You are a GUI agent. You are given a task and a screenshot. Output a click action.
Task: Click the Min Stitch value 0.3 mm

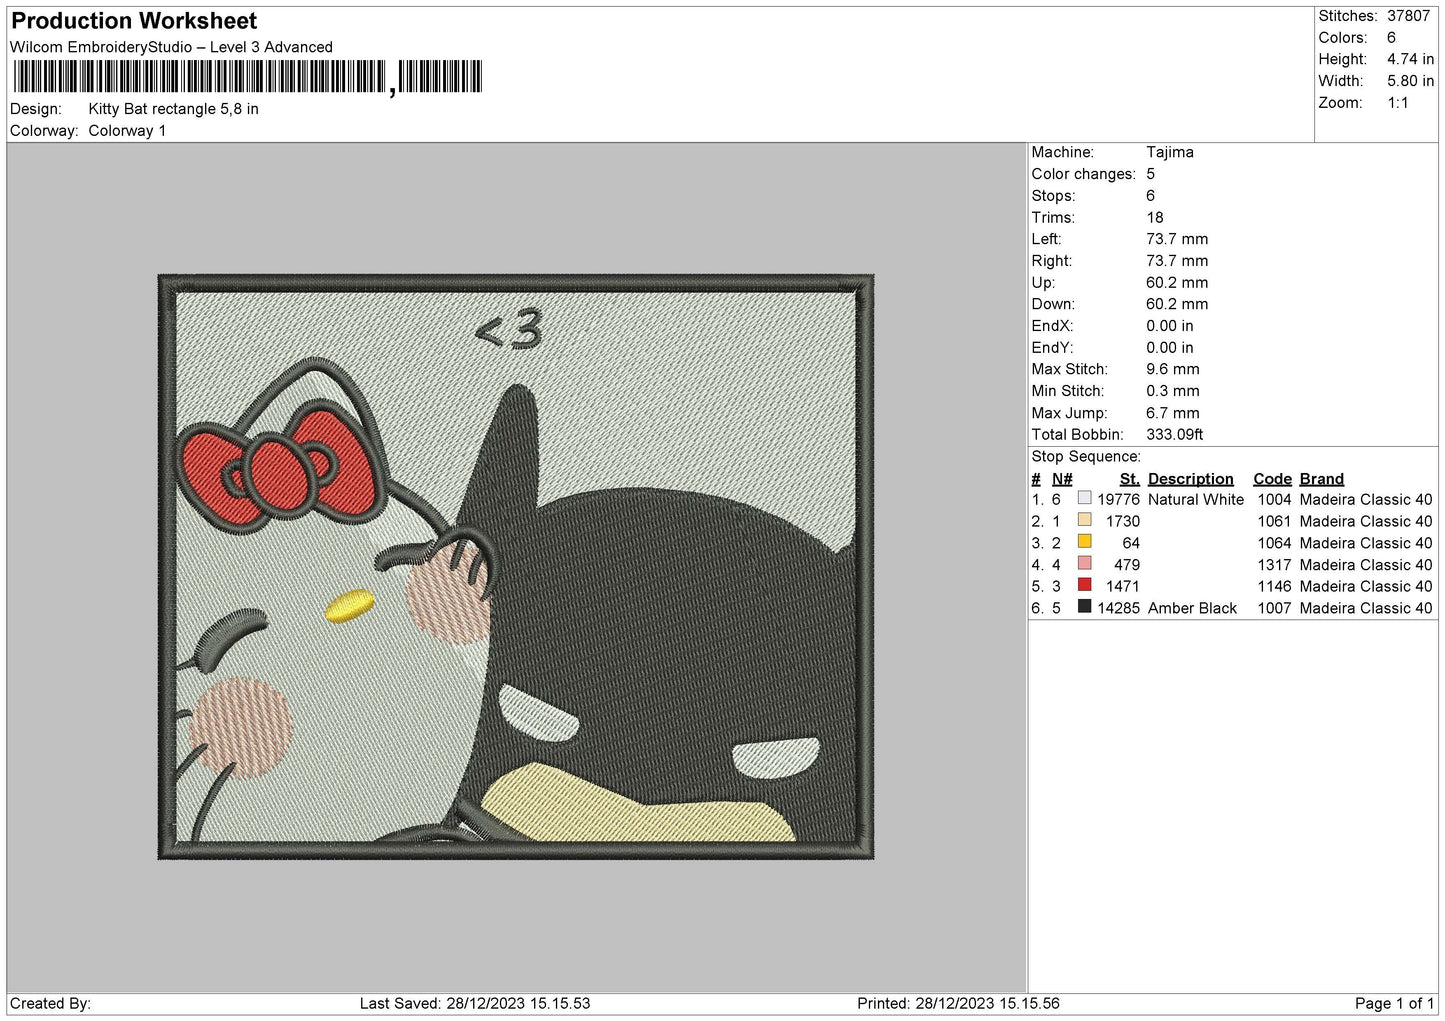[x=1173, y=391]
